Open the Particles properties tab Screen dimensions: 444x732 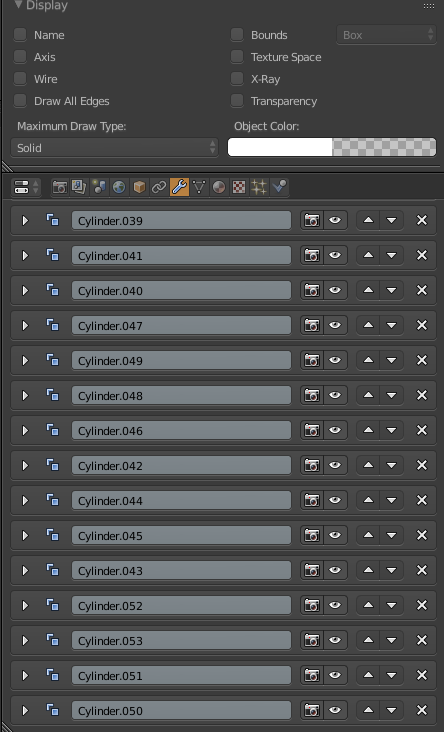pyautogui.click(x=259, y=187)
